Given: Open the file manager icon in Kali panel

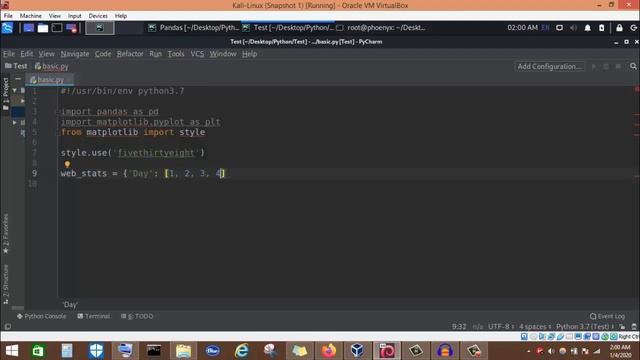Looking at the screenshot, I should point(43,28).
